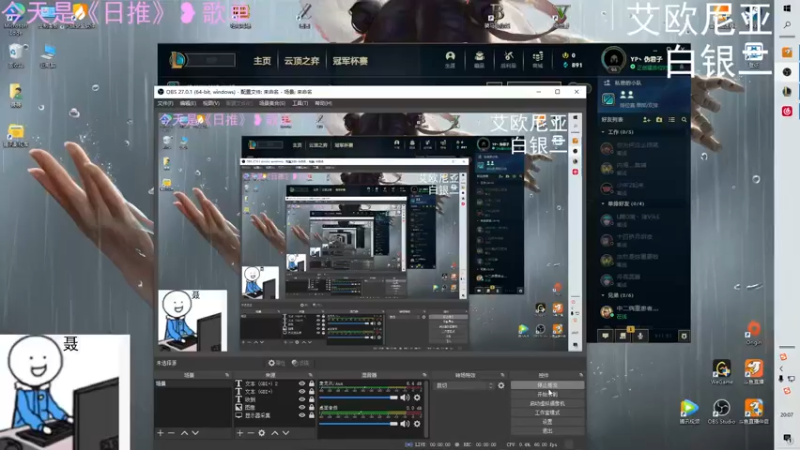Viewport: 800px width, 450px height.
Task: Open 腾讯视频 desktop shortcut
Action: pyautogui.click(x=689, y=412)
